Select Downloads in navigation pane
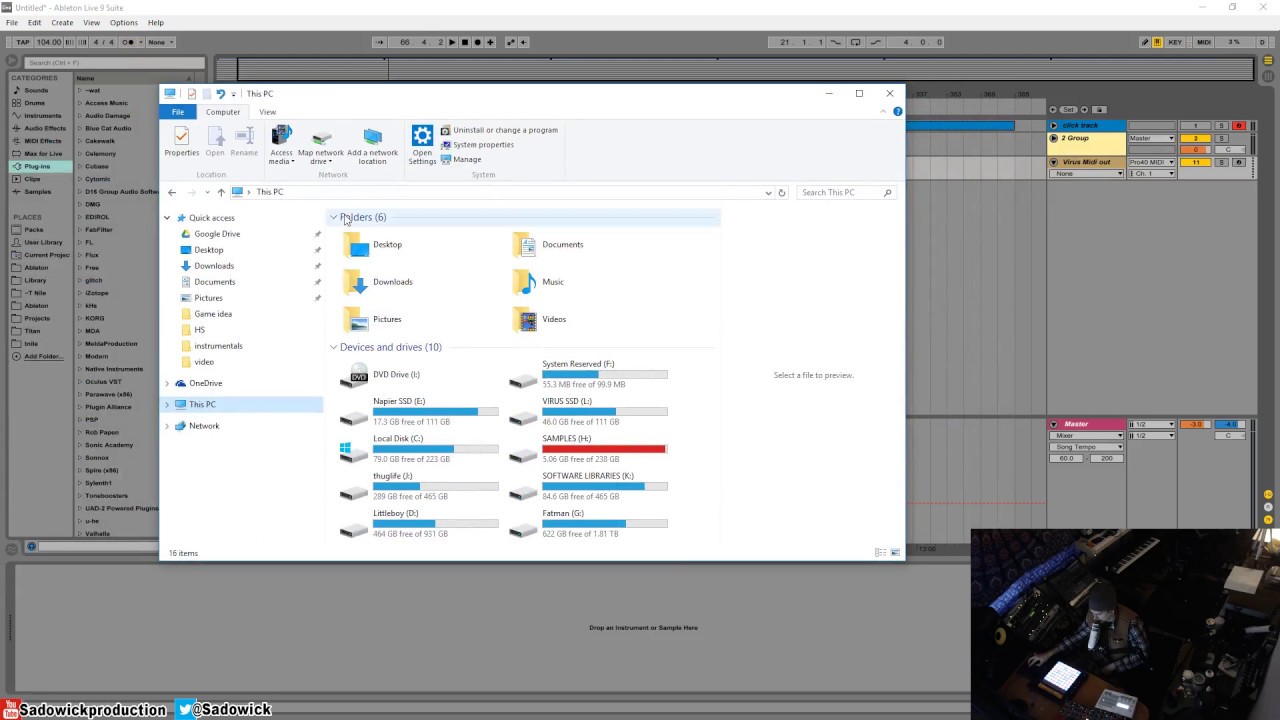Image resolution: width=1280 pixels, height=720 pixels. coord(213,266)
